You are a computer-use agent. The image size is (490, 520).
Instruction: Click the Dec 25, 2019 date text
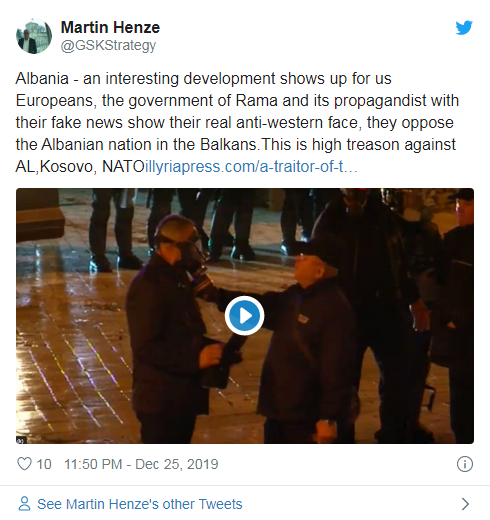177,464
